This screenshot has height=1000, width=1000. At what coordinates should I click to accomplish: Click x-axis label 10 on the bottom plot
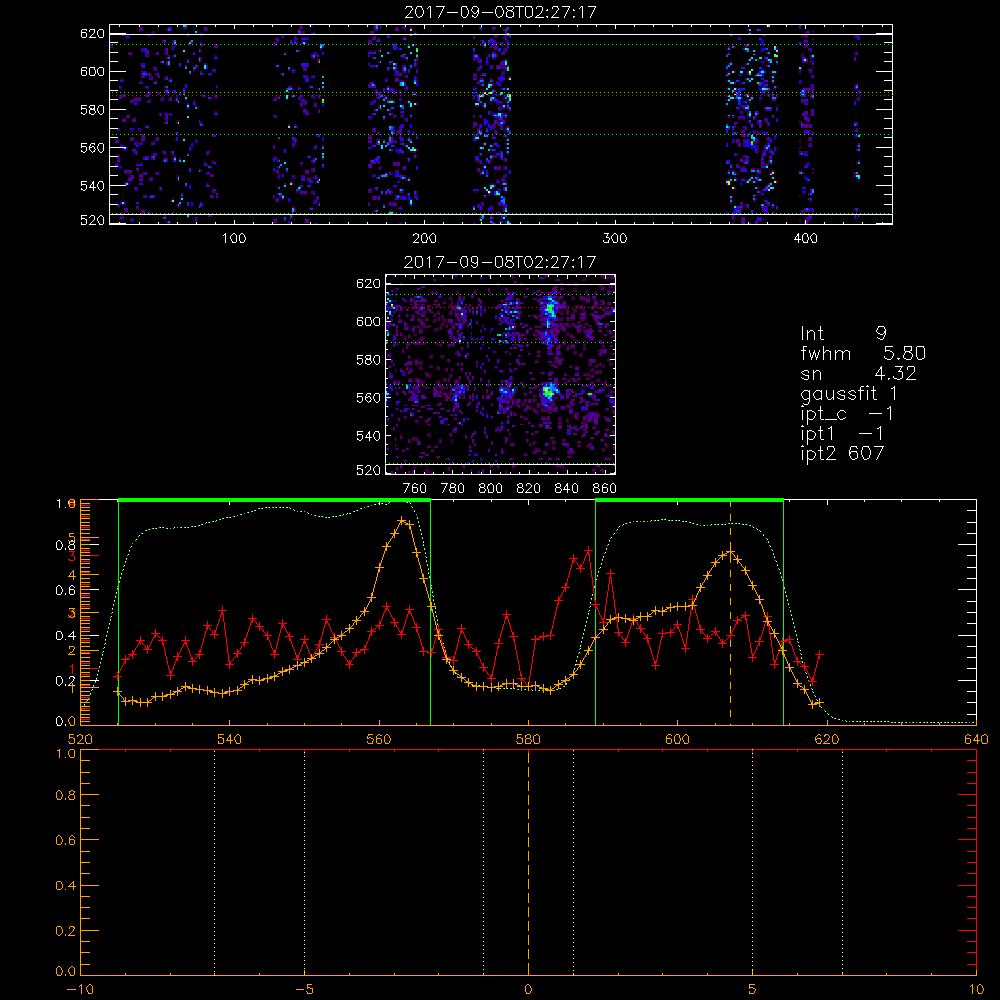point(976,989)
